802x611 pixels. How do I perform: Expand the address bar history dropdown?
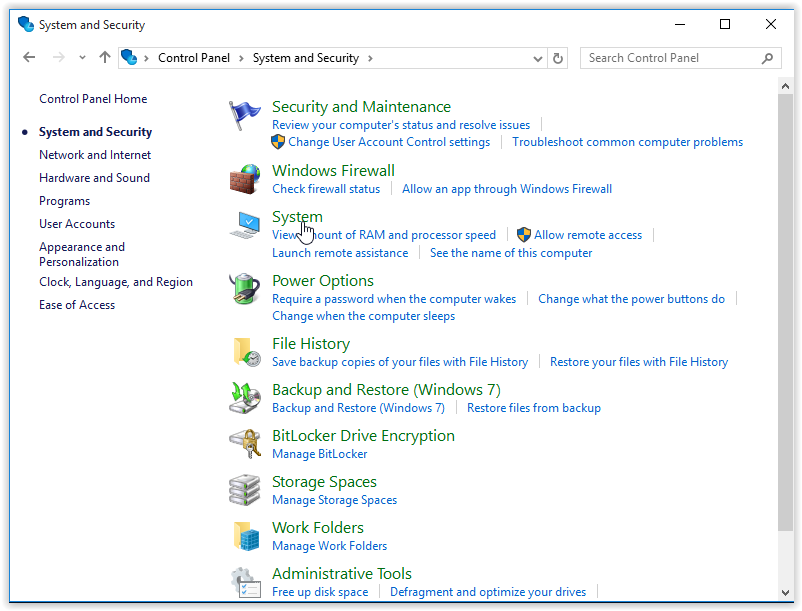(538, 59)
